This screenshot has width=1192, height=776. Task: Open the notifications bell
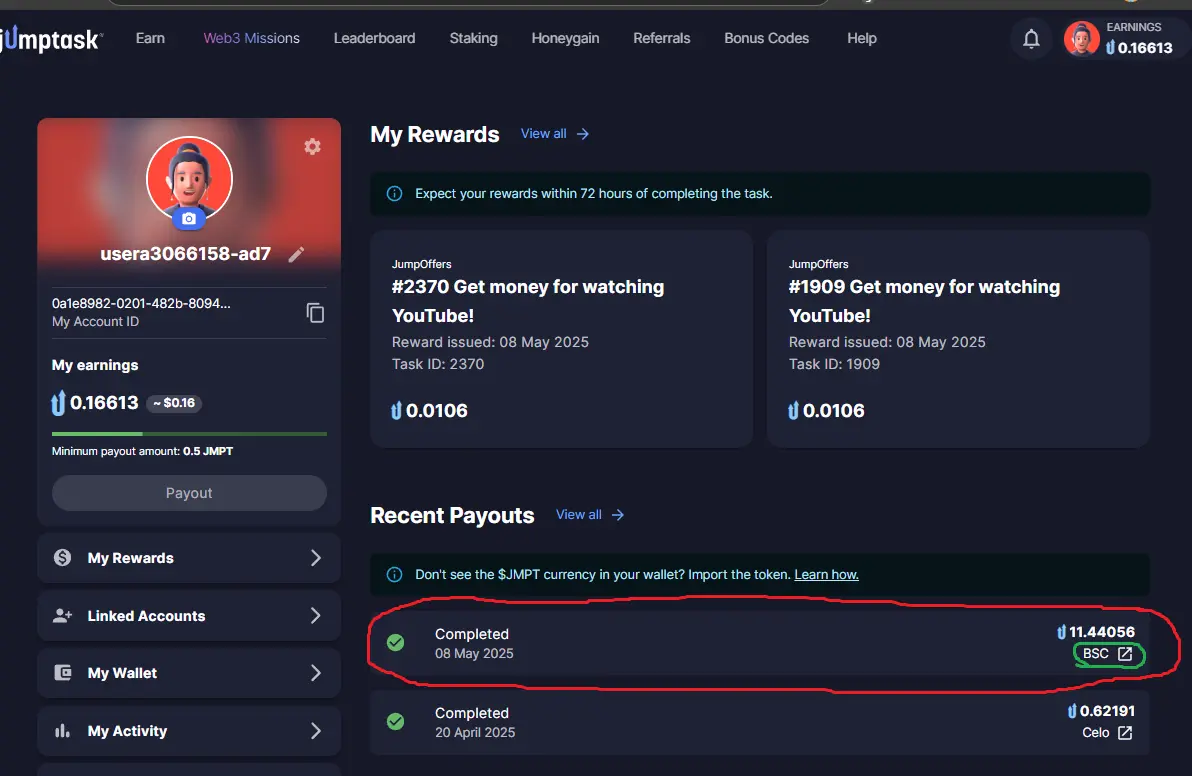pos(1031,39)
